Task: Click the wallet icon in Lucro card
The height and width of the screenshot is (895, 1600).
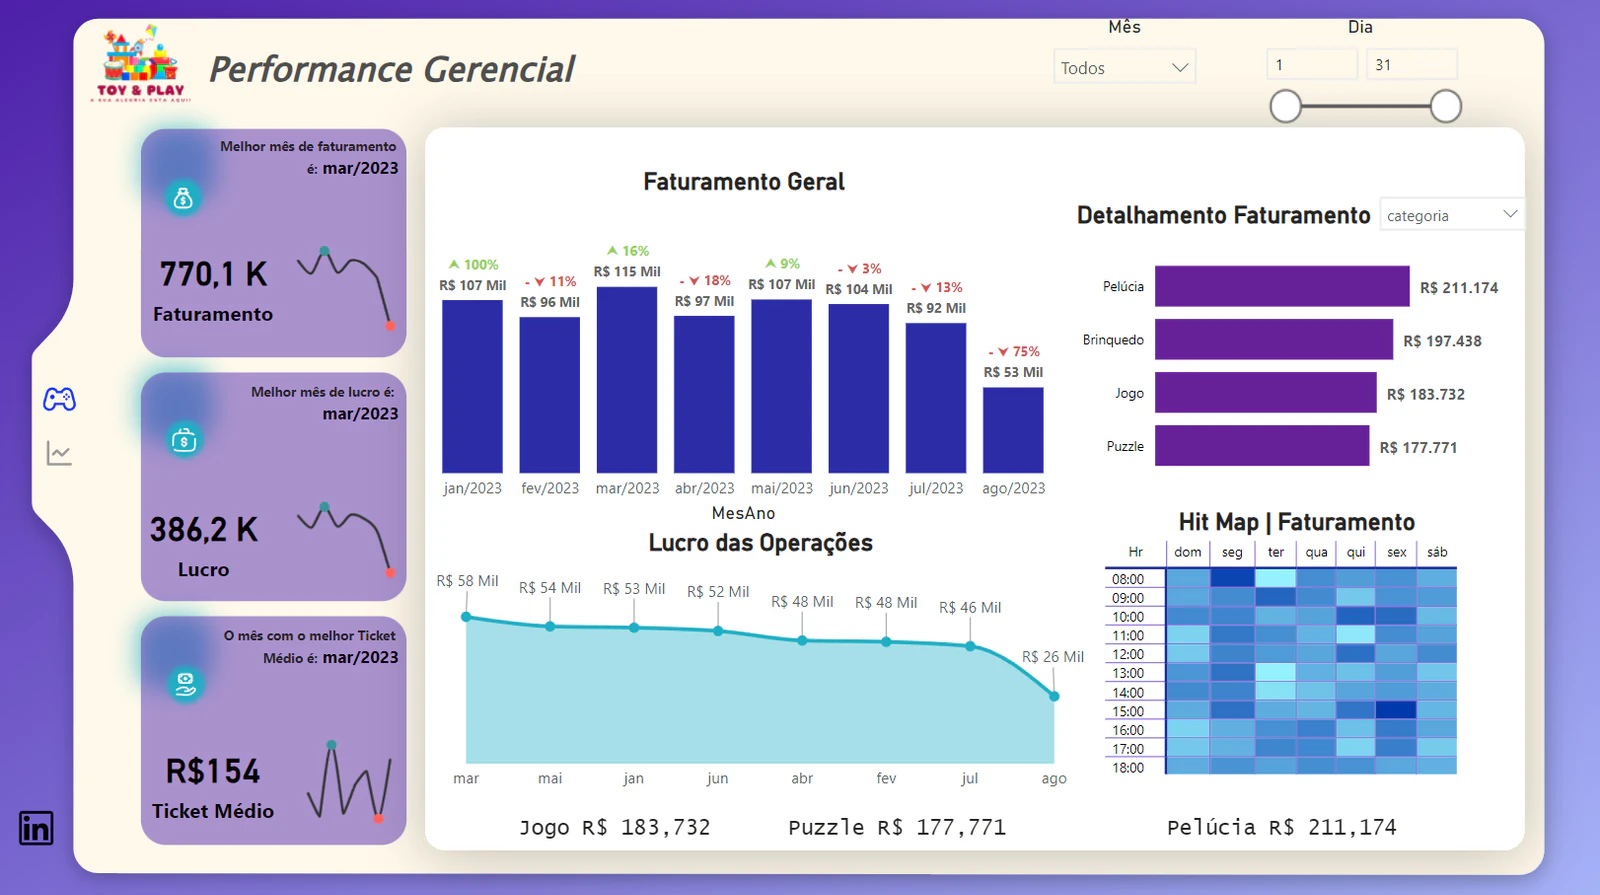Action: tap(184, 440)
